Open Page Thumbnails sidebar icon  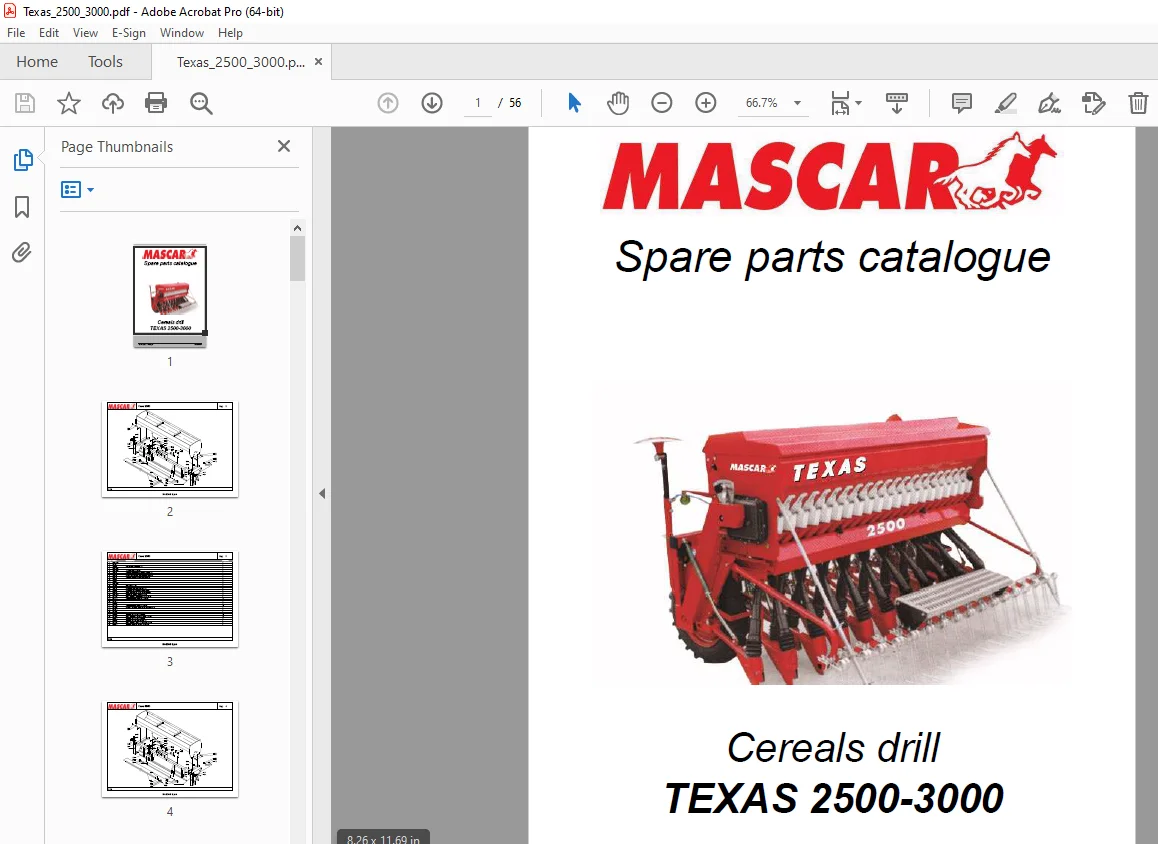click(x=23, y=159)
